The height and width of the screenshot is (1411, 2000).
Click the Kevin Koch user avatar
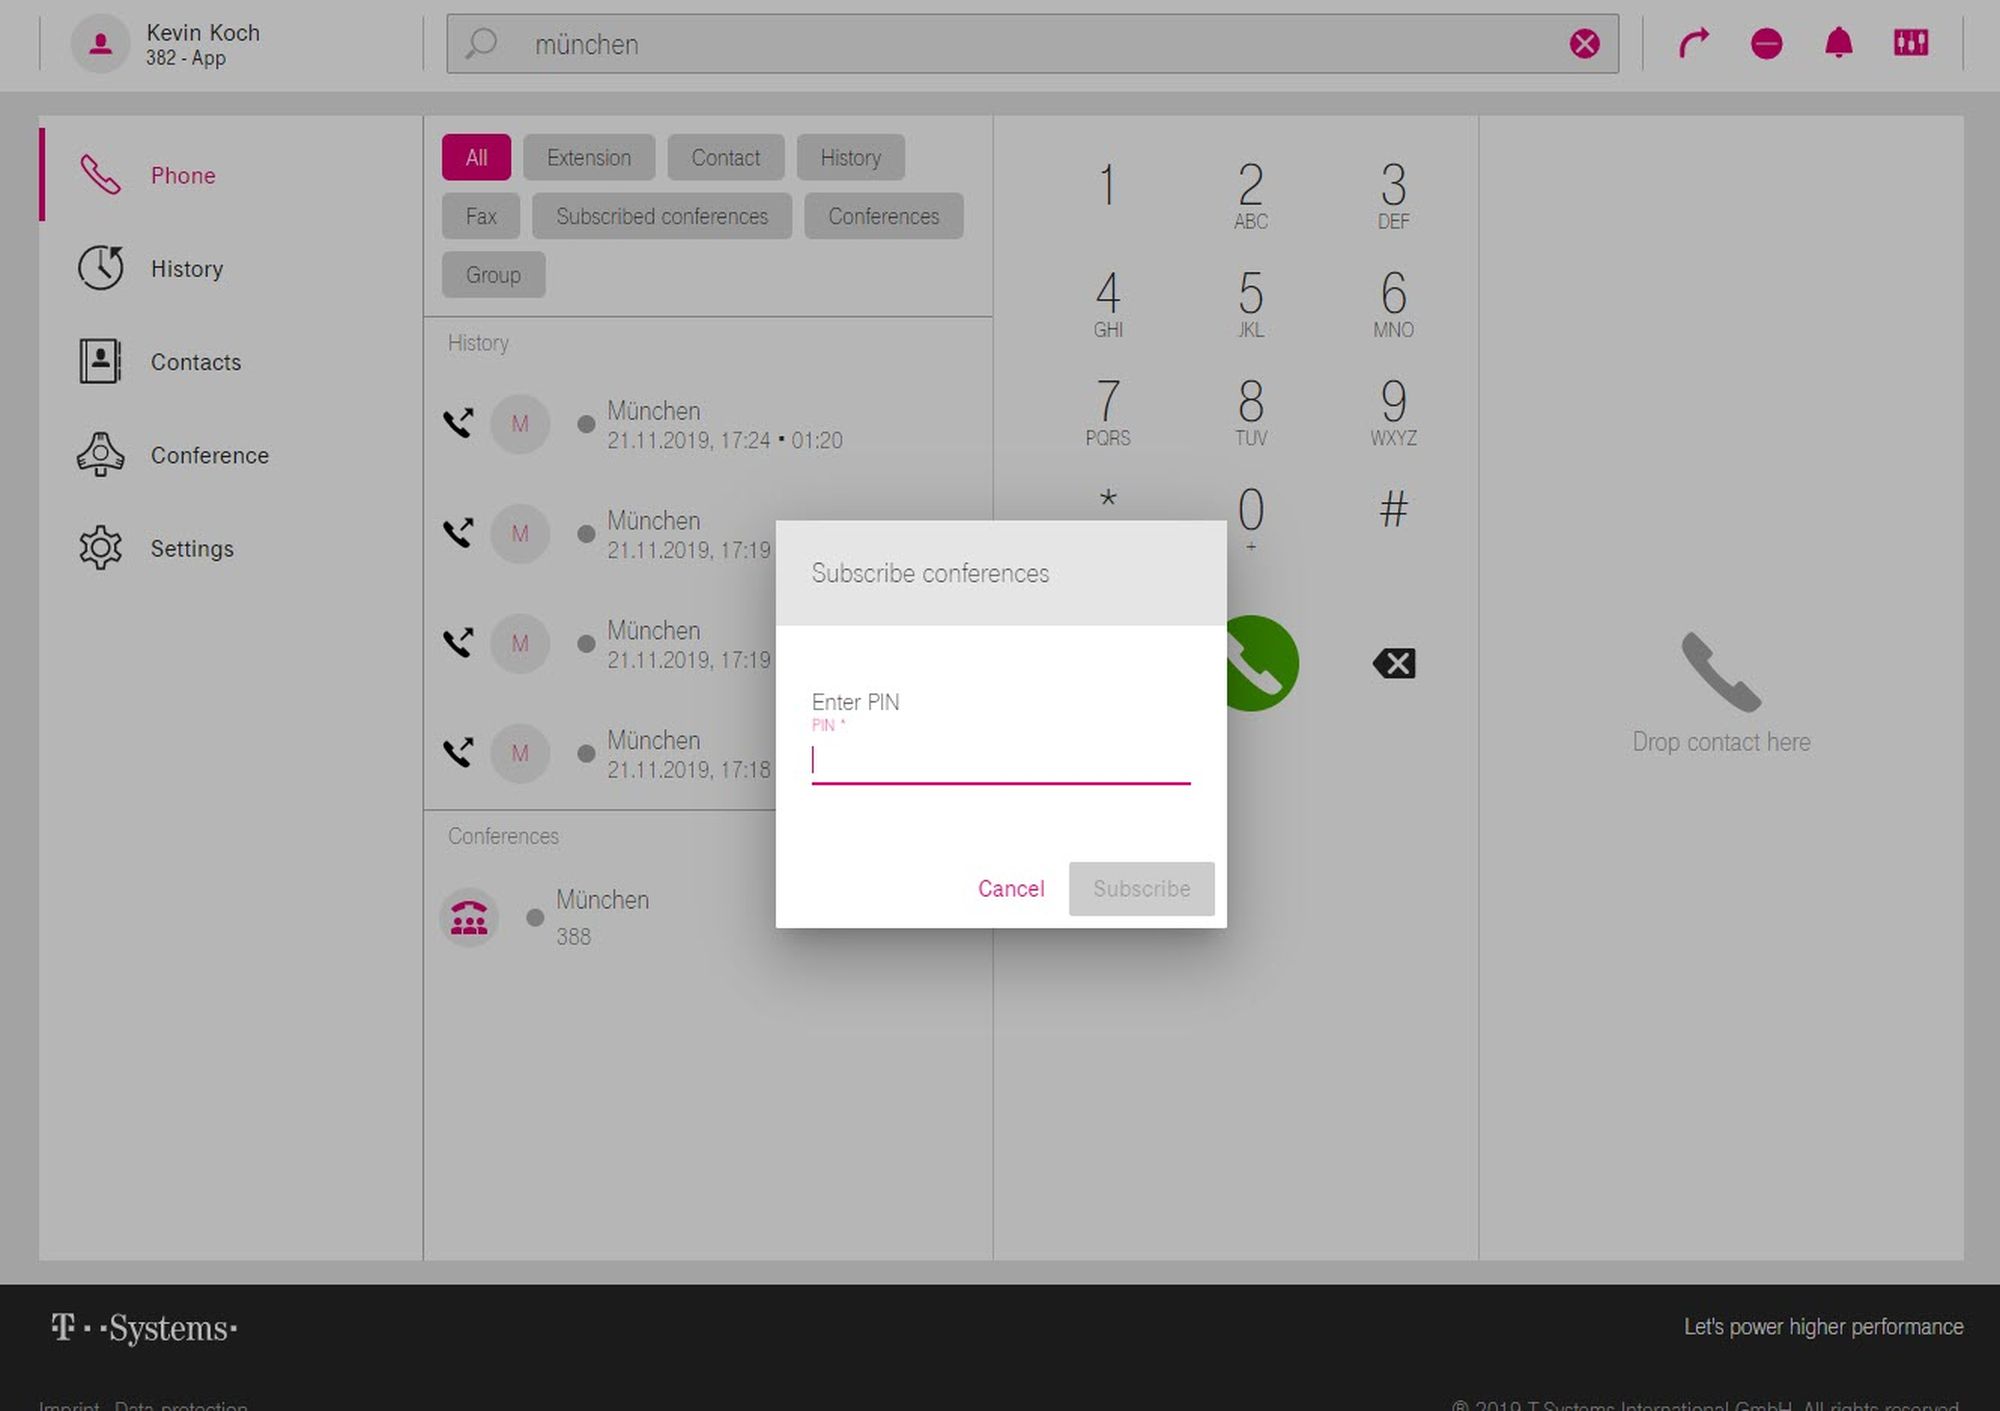pos(100,44)
